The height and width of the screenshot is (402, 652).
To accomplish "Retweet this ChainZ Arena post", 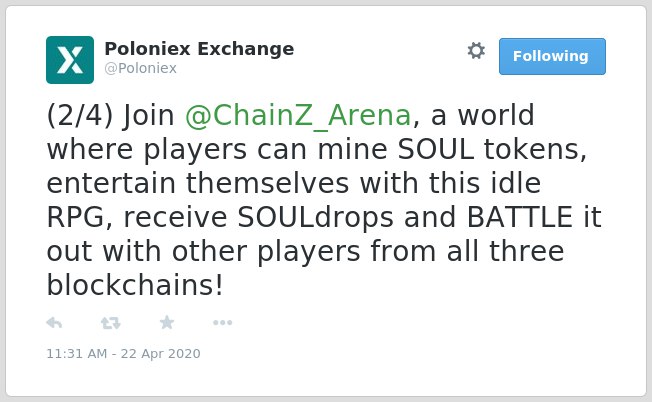I will click(x=111, y=323).
